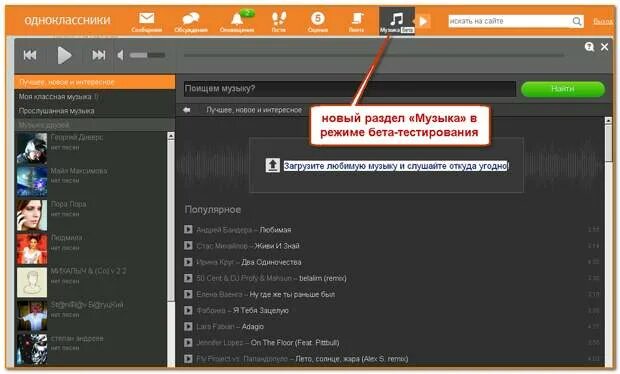Play Елена Ваенга – Ну где же ты раньше был

(188, 294)
